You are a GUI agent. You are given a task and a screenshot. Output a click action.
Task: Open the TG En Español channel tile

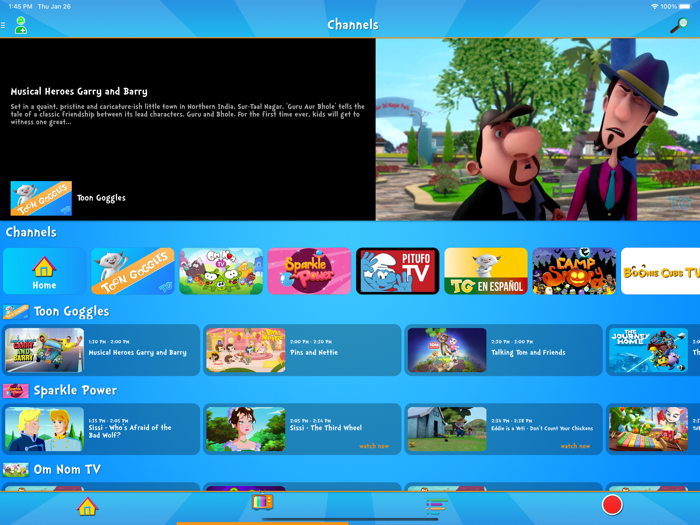point(486,271)
